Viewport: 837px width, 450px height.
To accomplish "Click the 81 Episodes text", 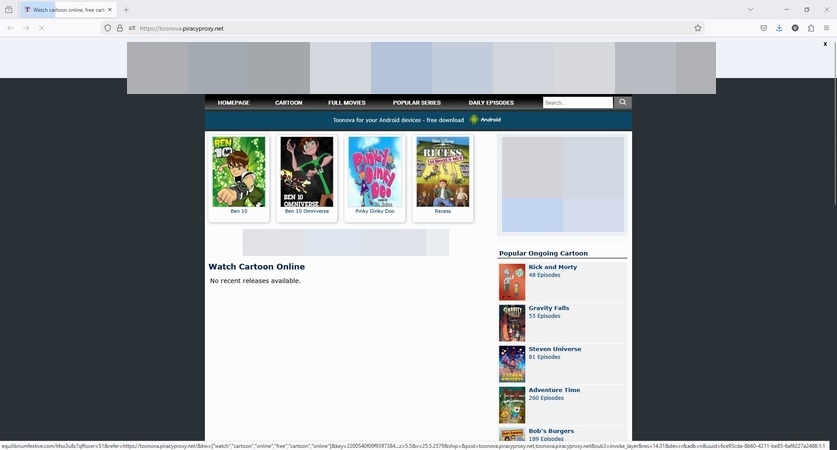I will tap(544, 357).
